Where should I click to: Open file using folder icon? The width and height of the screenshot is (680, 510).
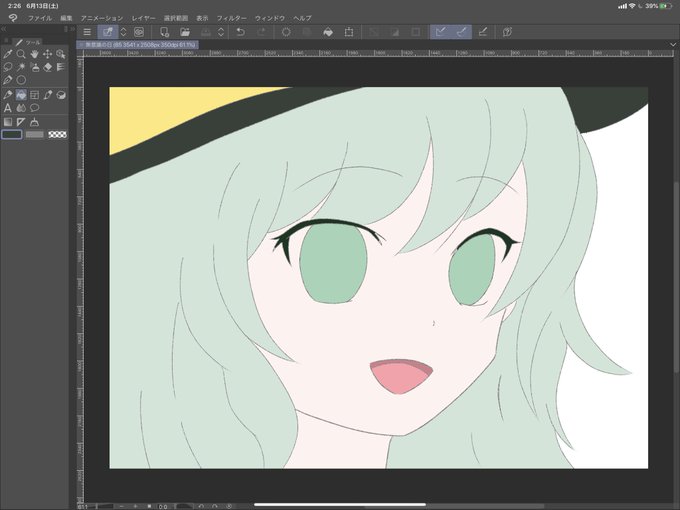(185, 32)
